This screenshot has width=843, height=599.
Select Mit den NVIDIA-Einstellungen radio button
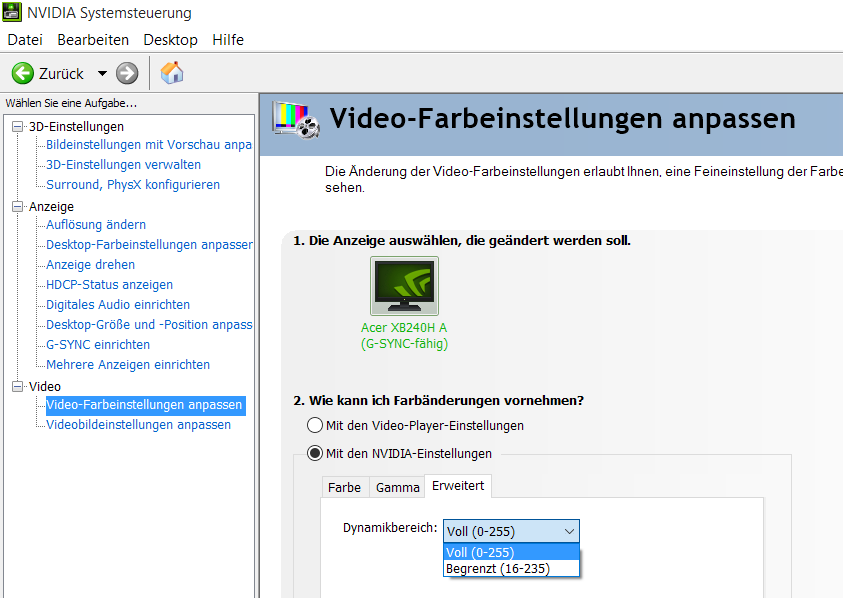point(315,453)
